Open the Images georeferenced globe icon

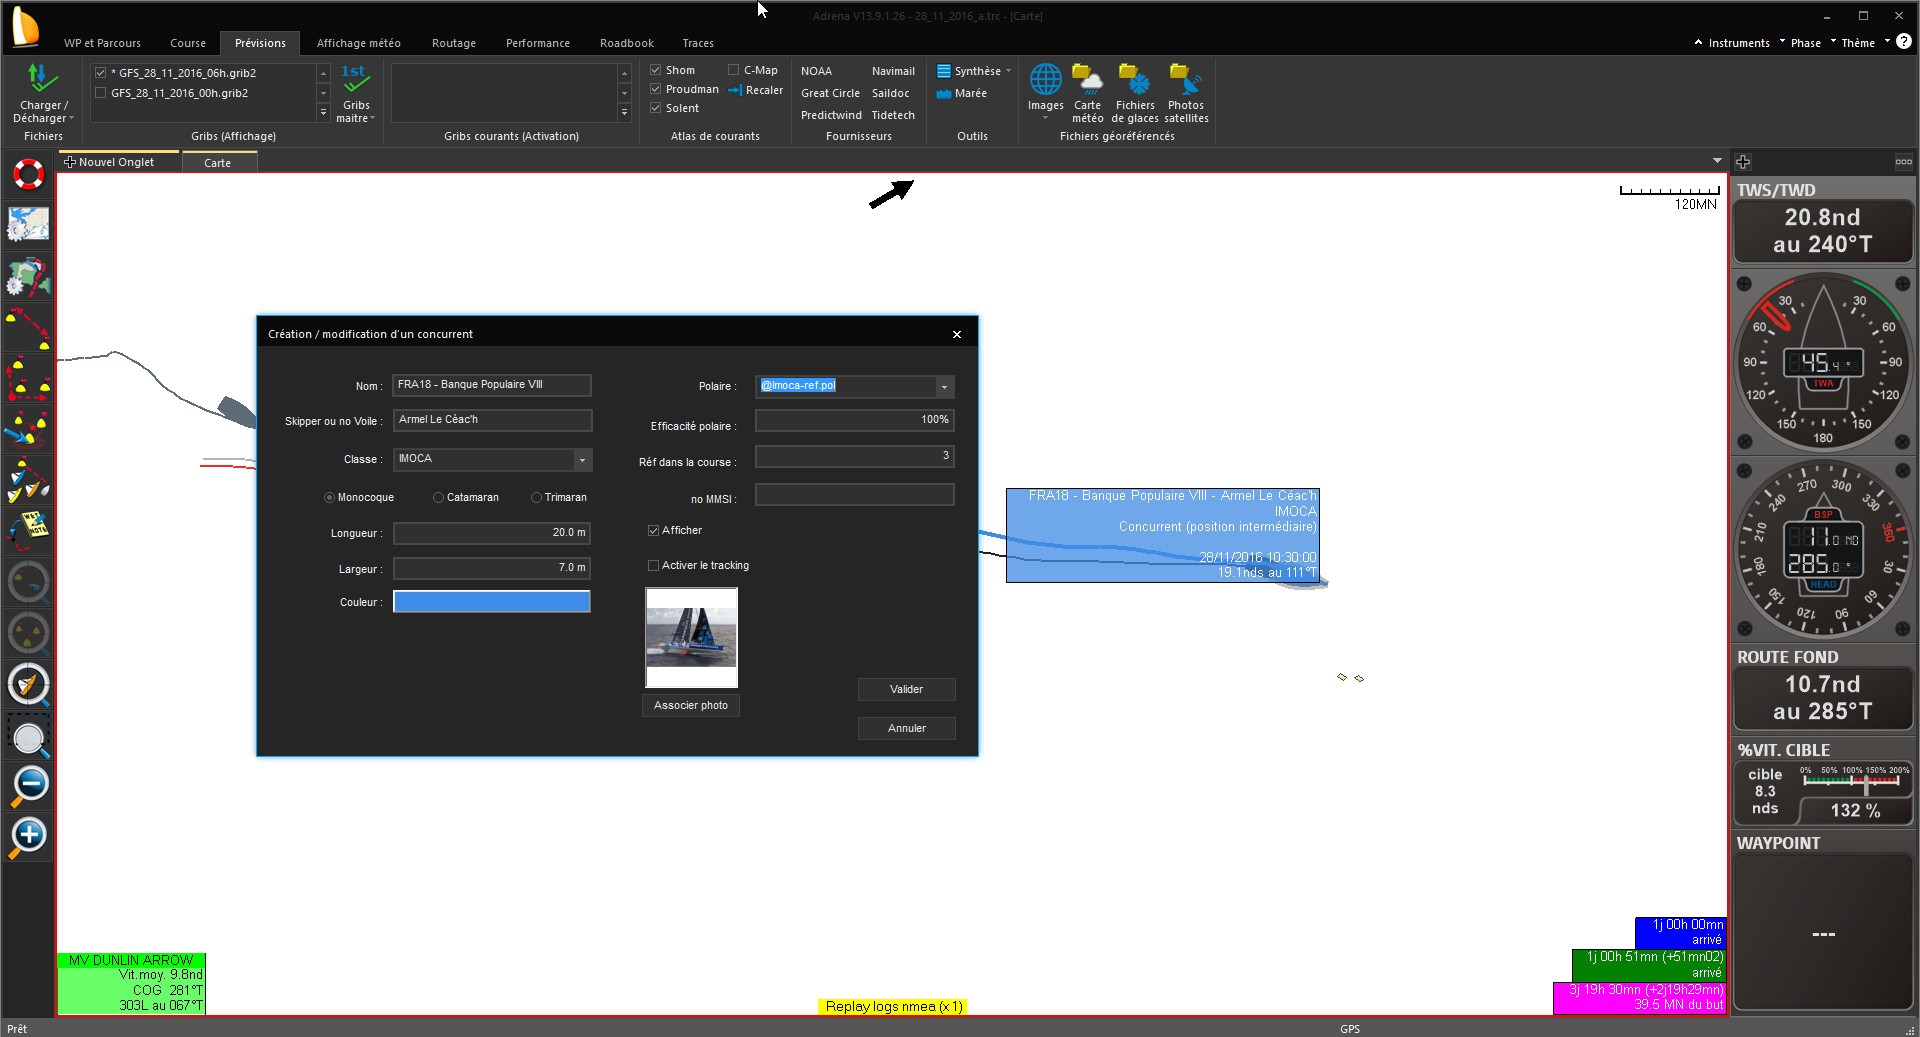(x=1045, y=80)
